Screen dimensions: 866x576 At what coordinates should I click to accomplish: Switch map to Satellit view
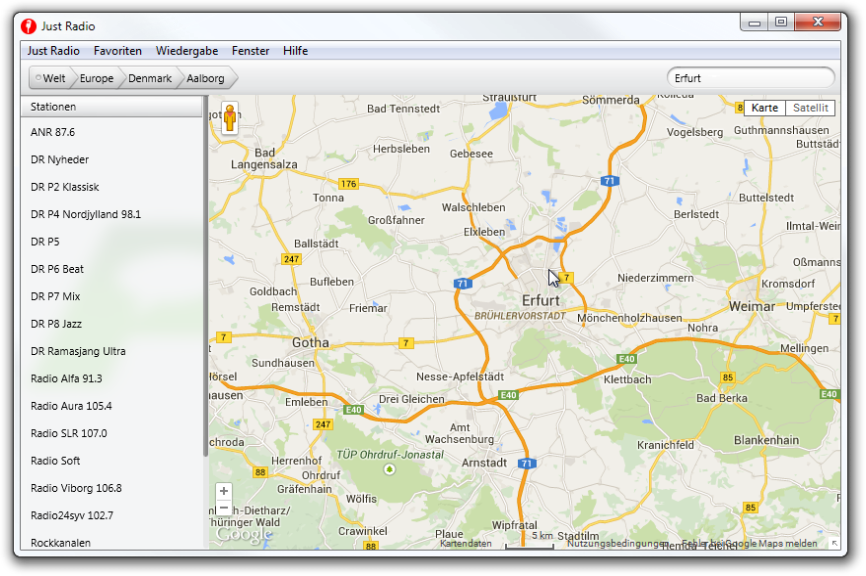[x=809, y=108]
